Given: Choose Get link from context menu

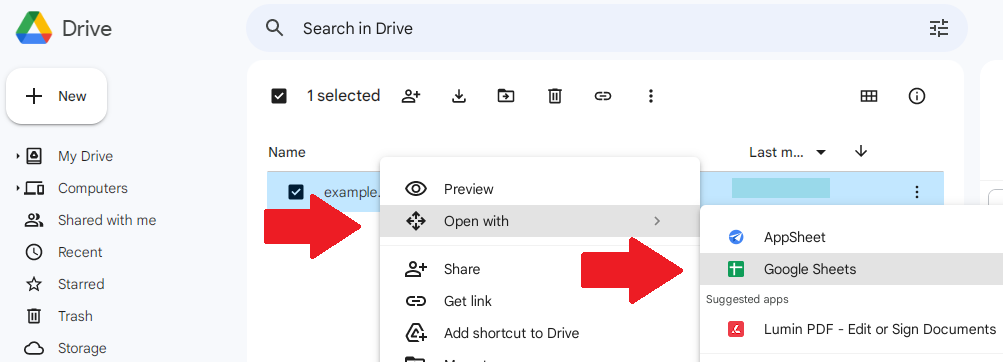Looking at the screenshot, I should 540,301.
